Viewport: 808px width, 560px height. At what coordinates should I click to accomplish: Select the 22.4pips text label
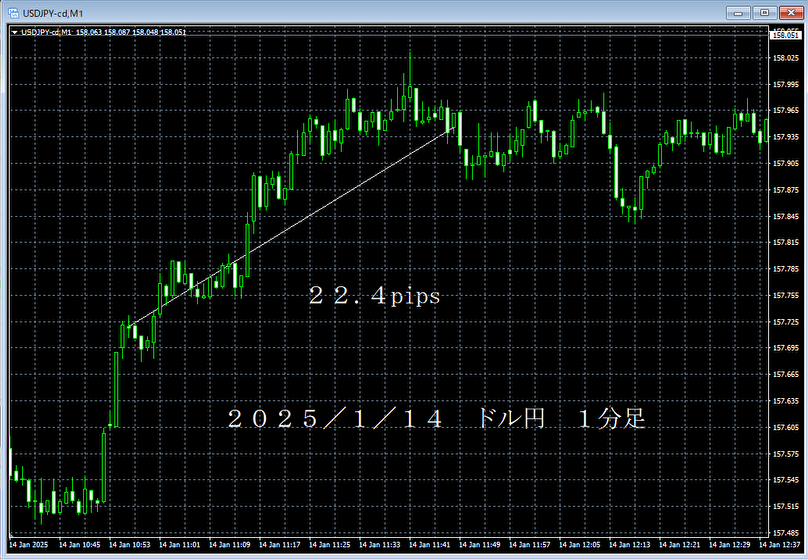[x=374, y=296]
